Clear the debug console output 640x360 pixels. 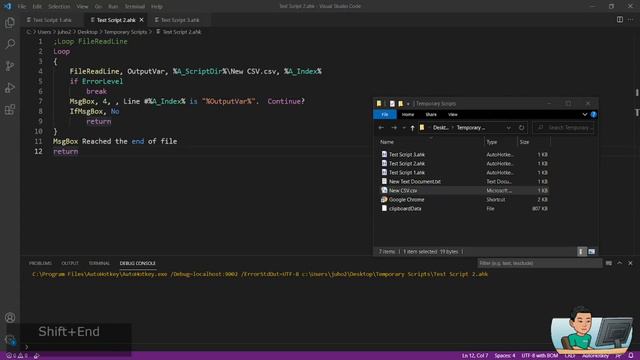tap(609, 263)
